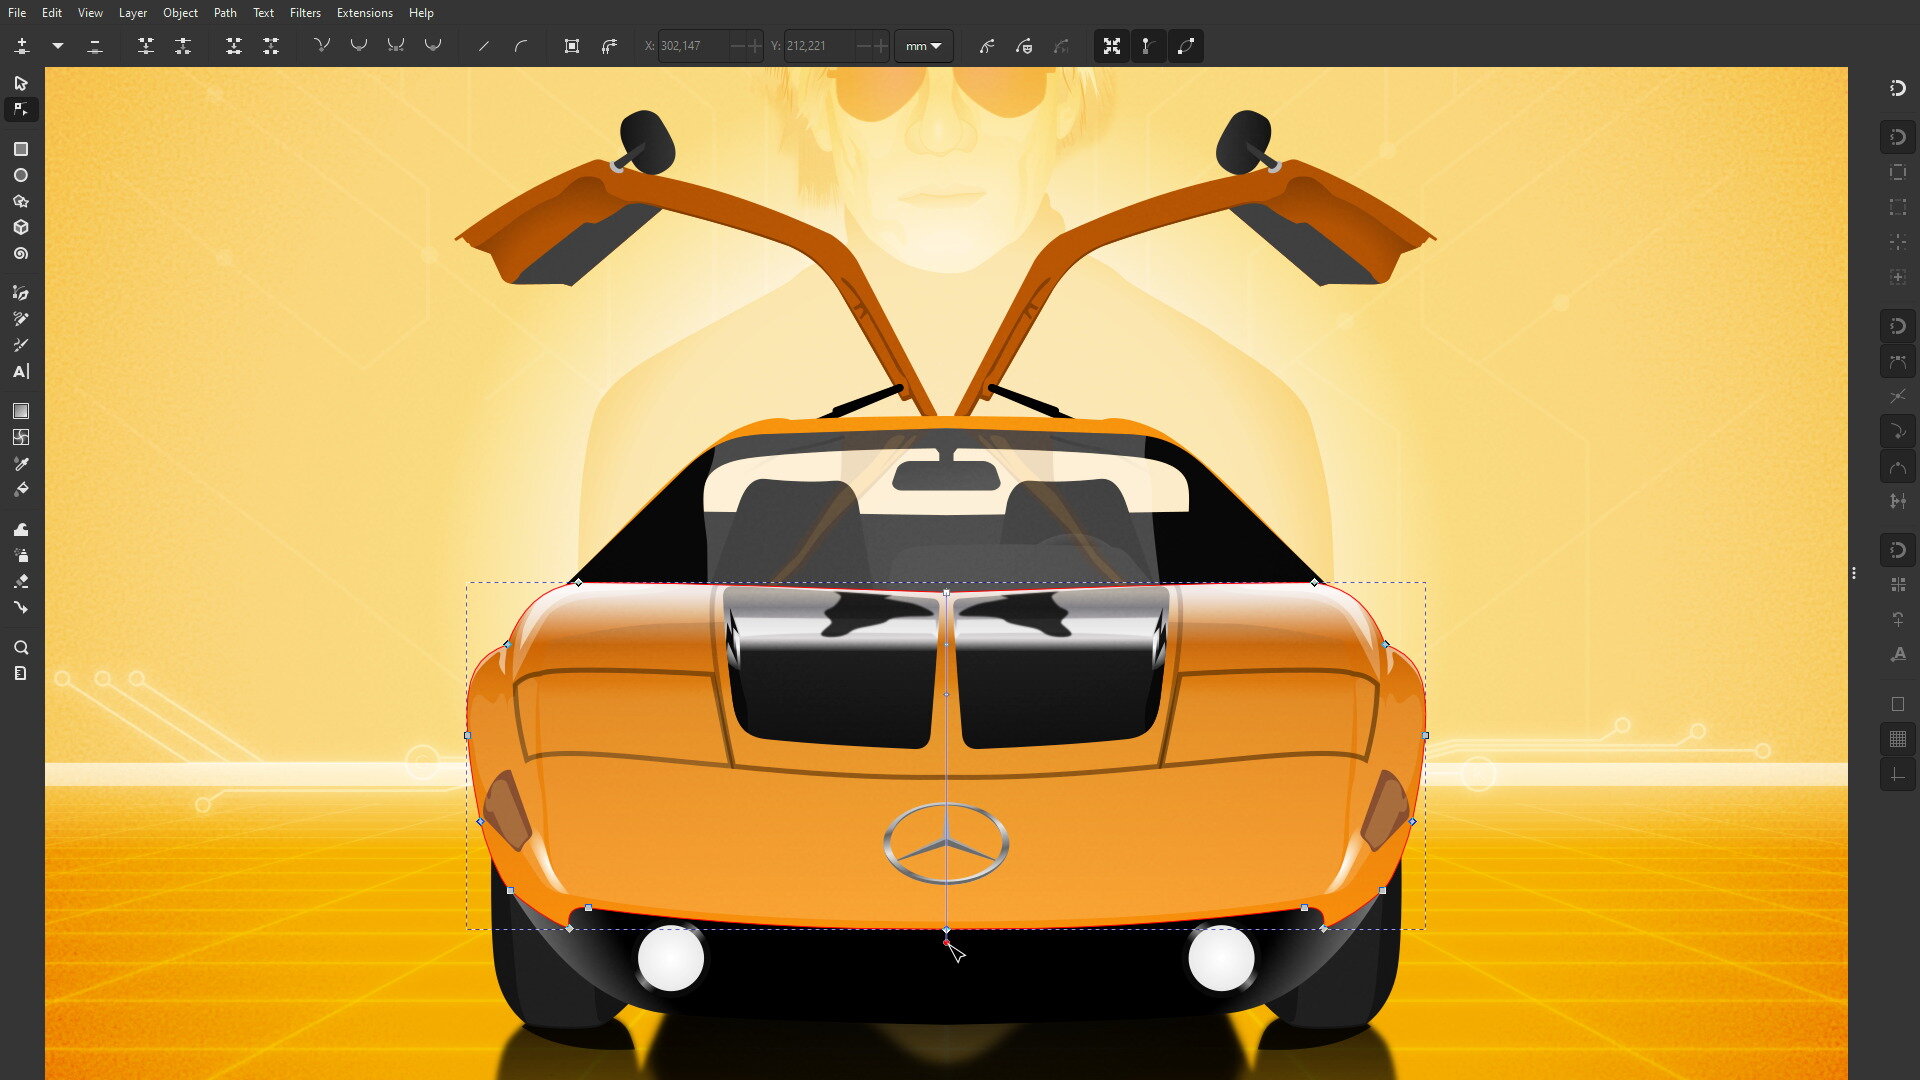
Task: Click the Object to Path icon
Action: tap(572, 46)
